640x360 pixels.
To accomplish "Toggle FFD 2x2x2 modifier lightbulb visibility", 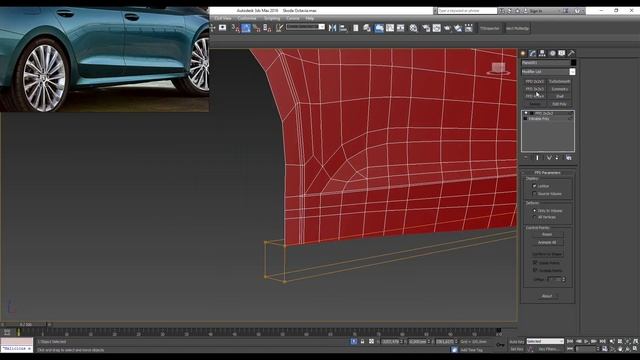I will point(526,113).
